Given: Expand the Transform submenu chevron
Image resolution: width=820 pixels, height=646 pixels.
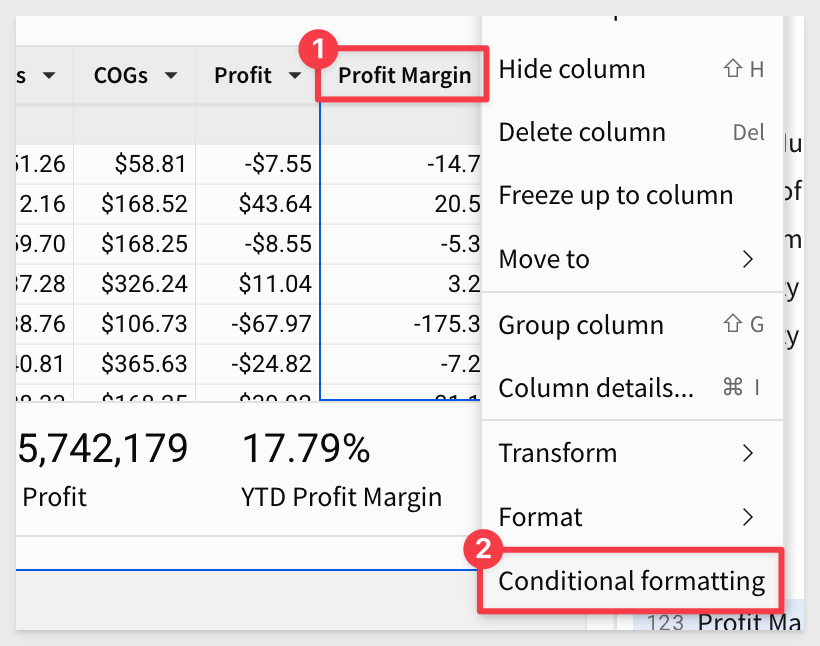Looking at the screenshot, I should (x=748, y=453).
